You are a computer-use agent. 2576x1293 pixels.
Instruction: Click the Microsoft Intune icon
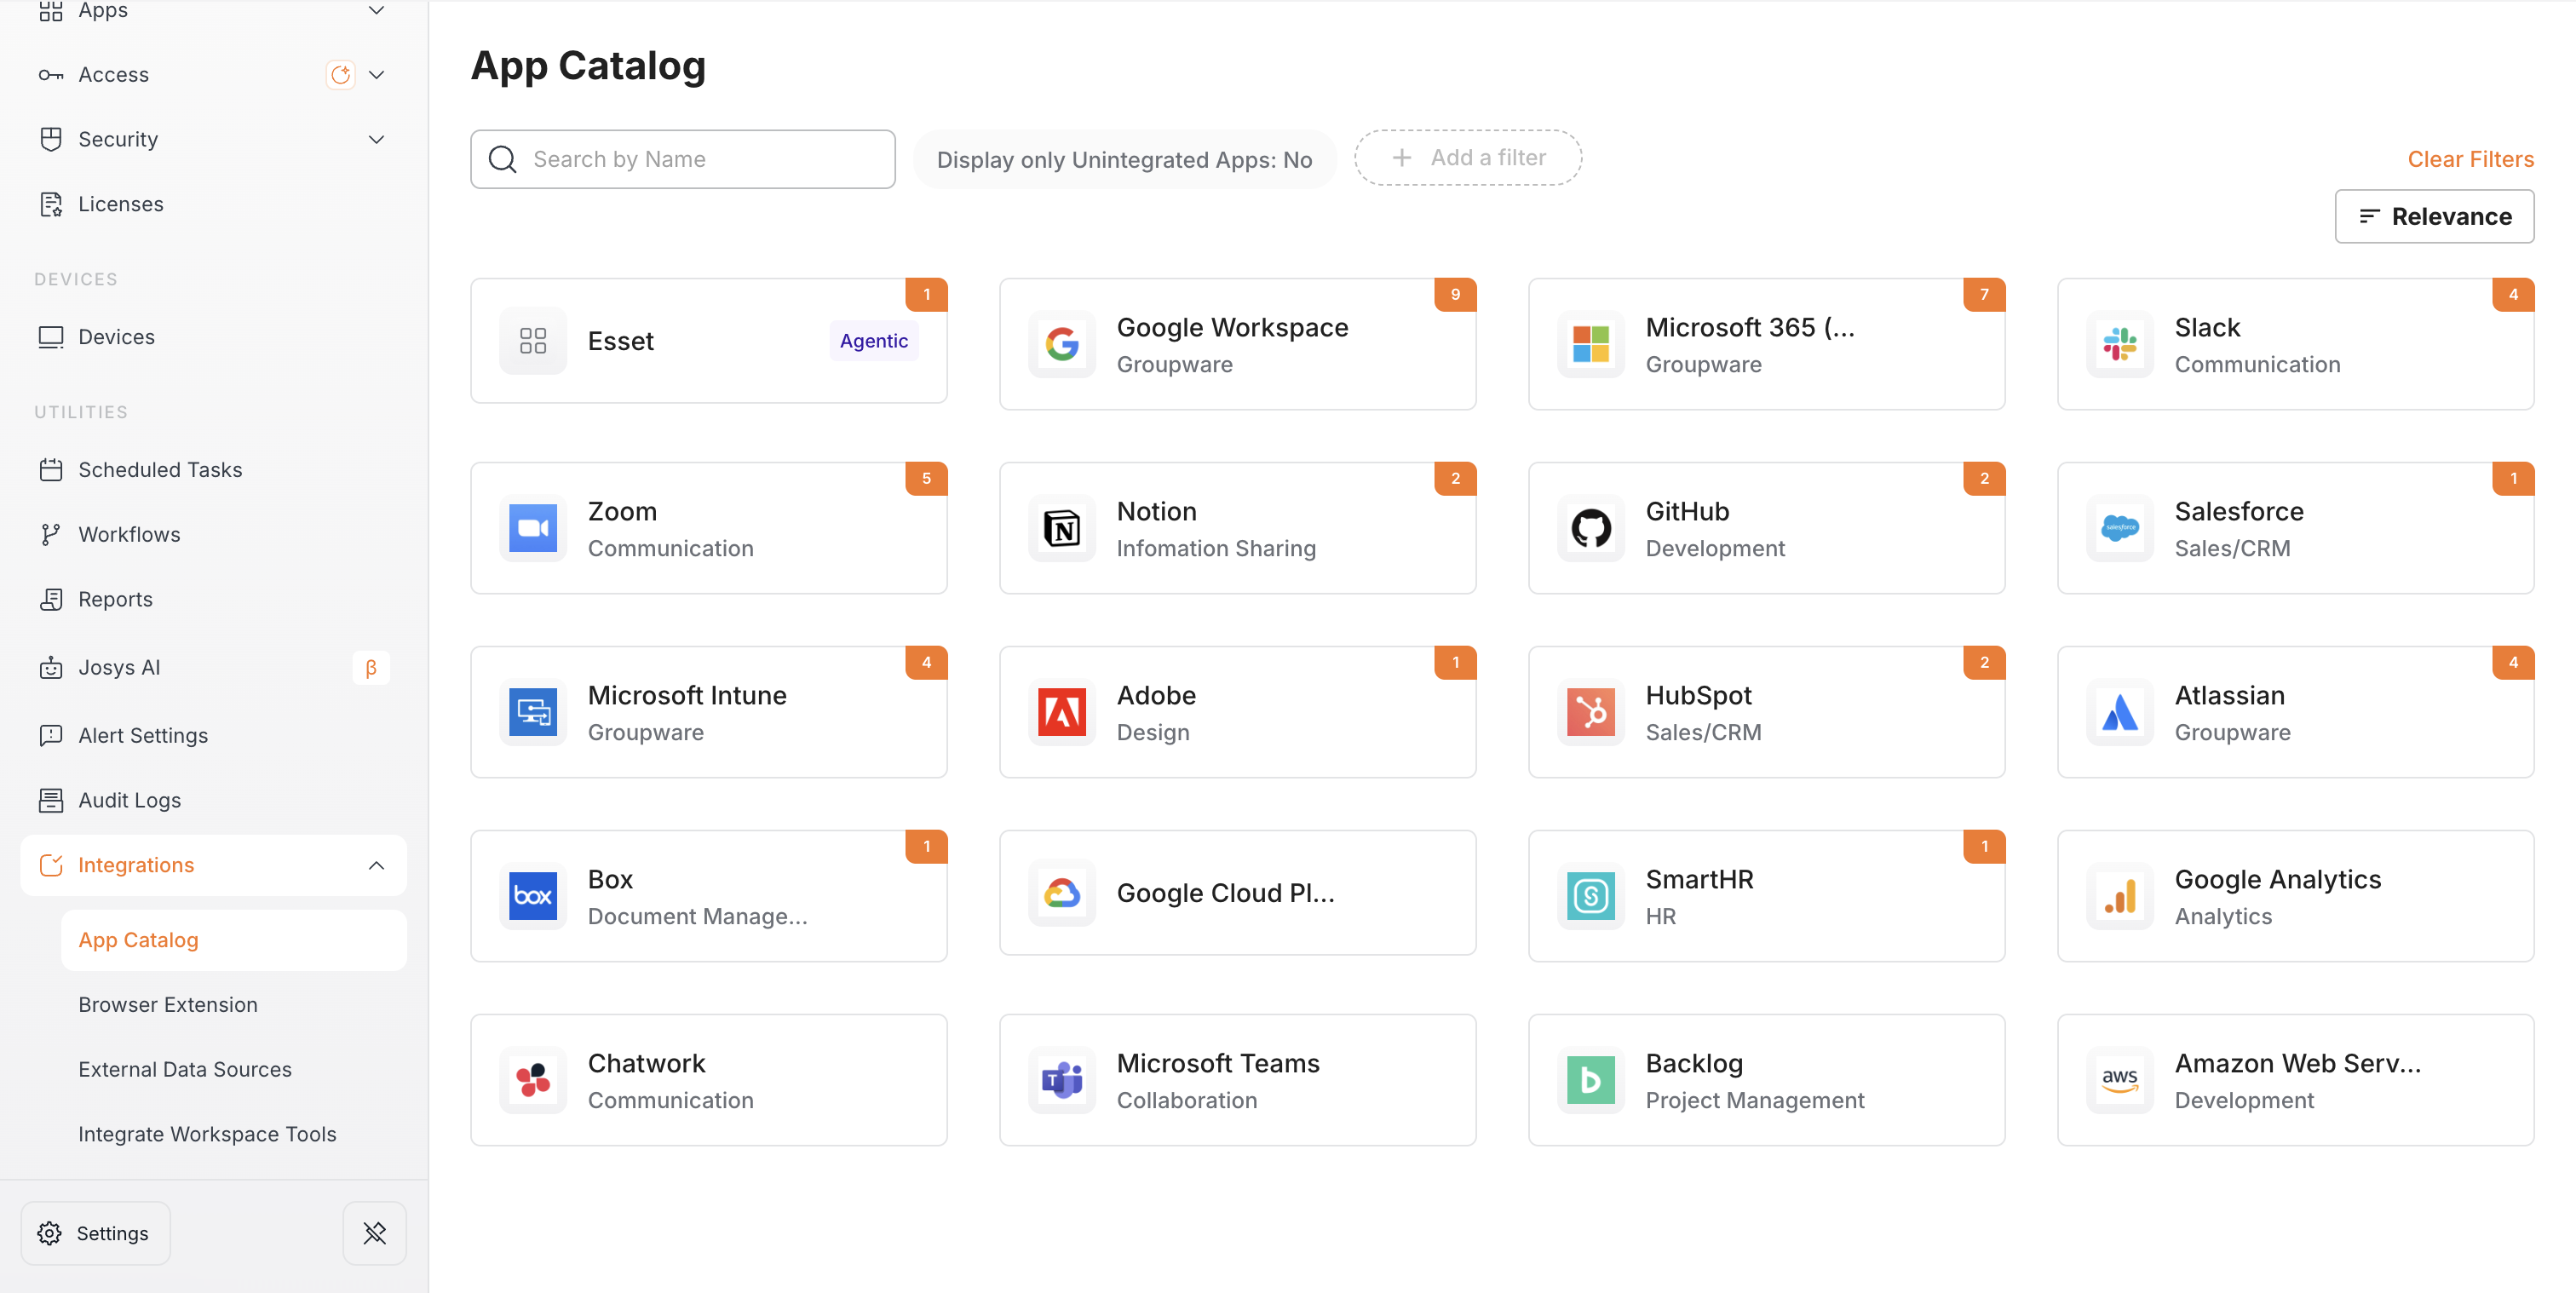click(533, 712)
